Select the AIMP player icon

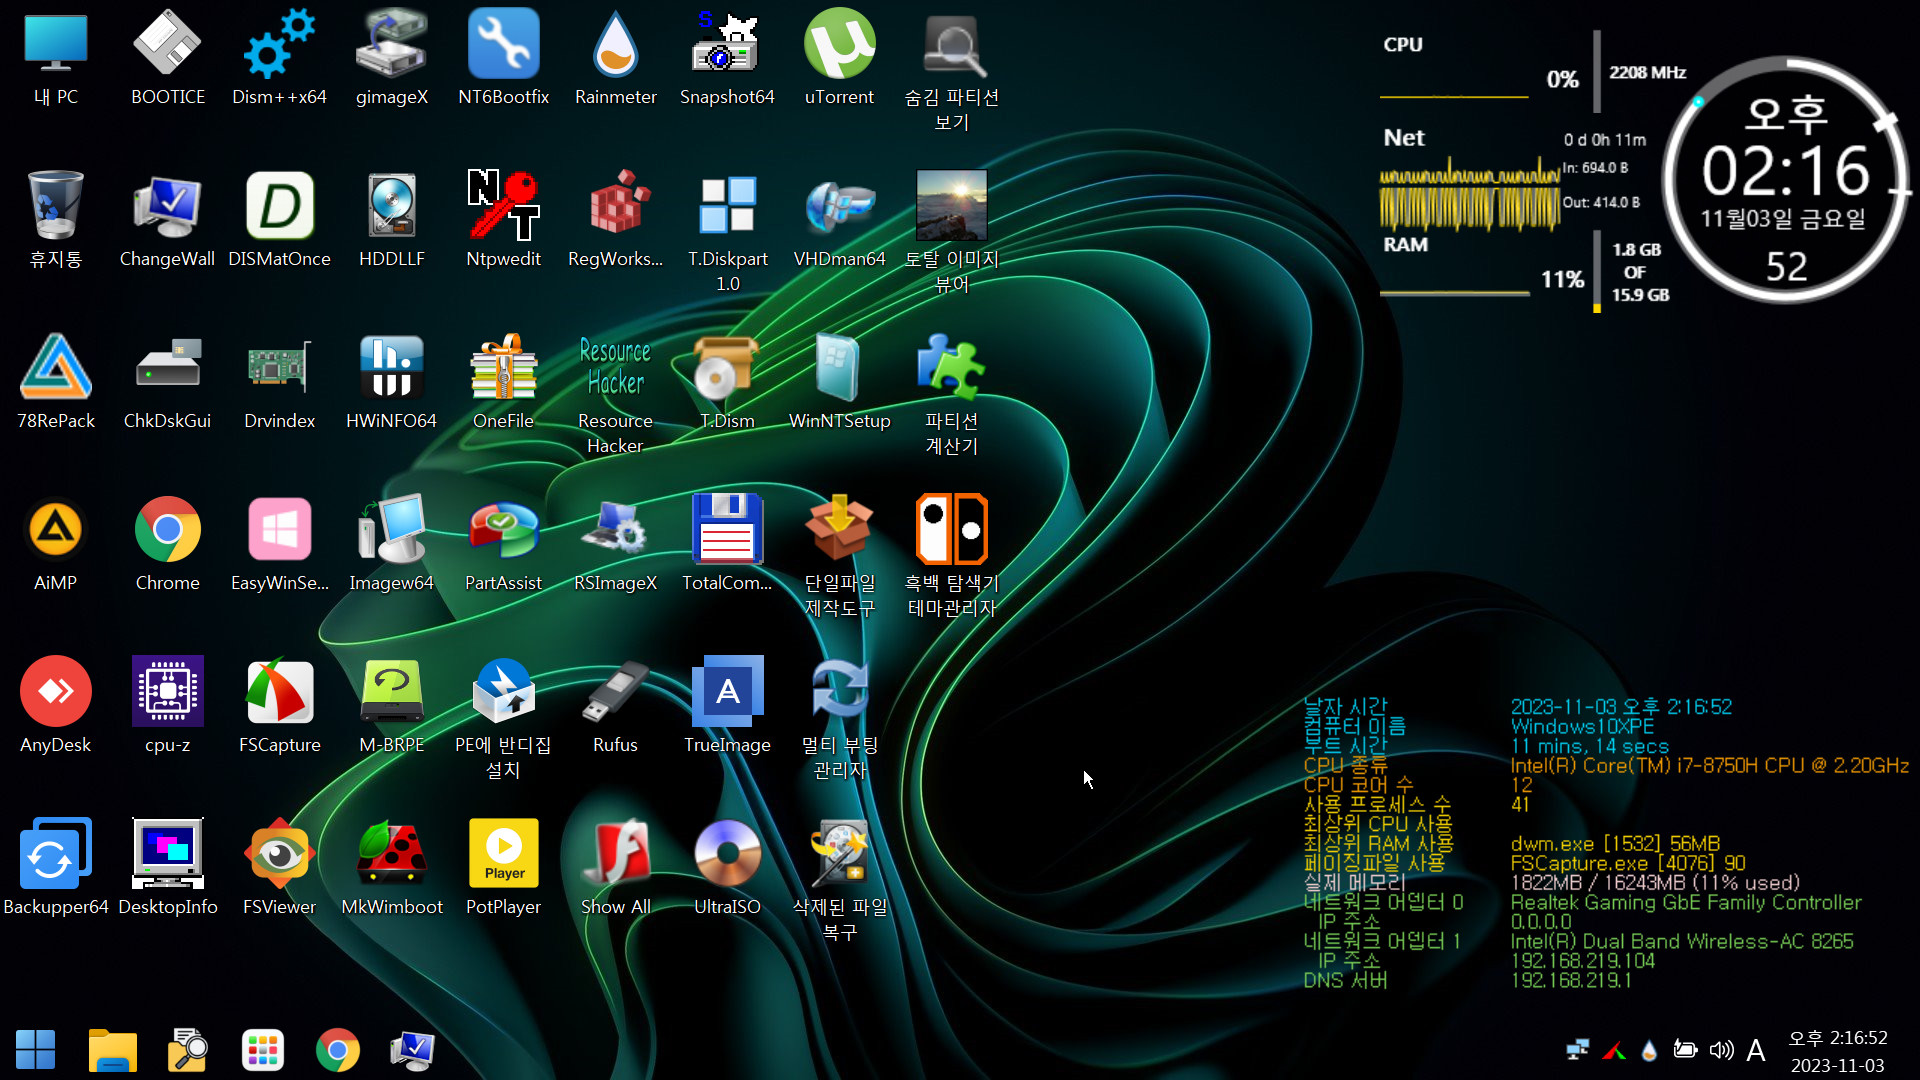click(56, 544)
